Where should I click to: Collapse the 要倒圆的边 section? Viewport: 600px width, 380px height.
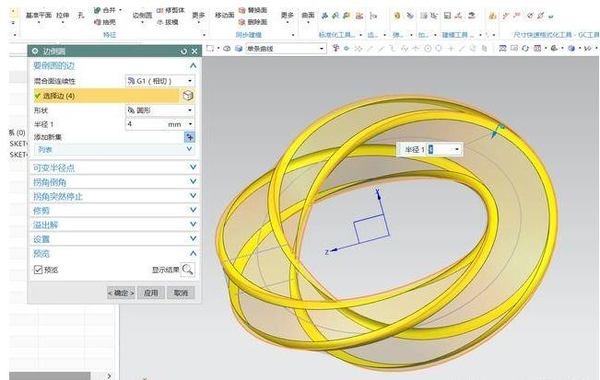(193, 65)
